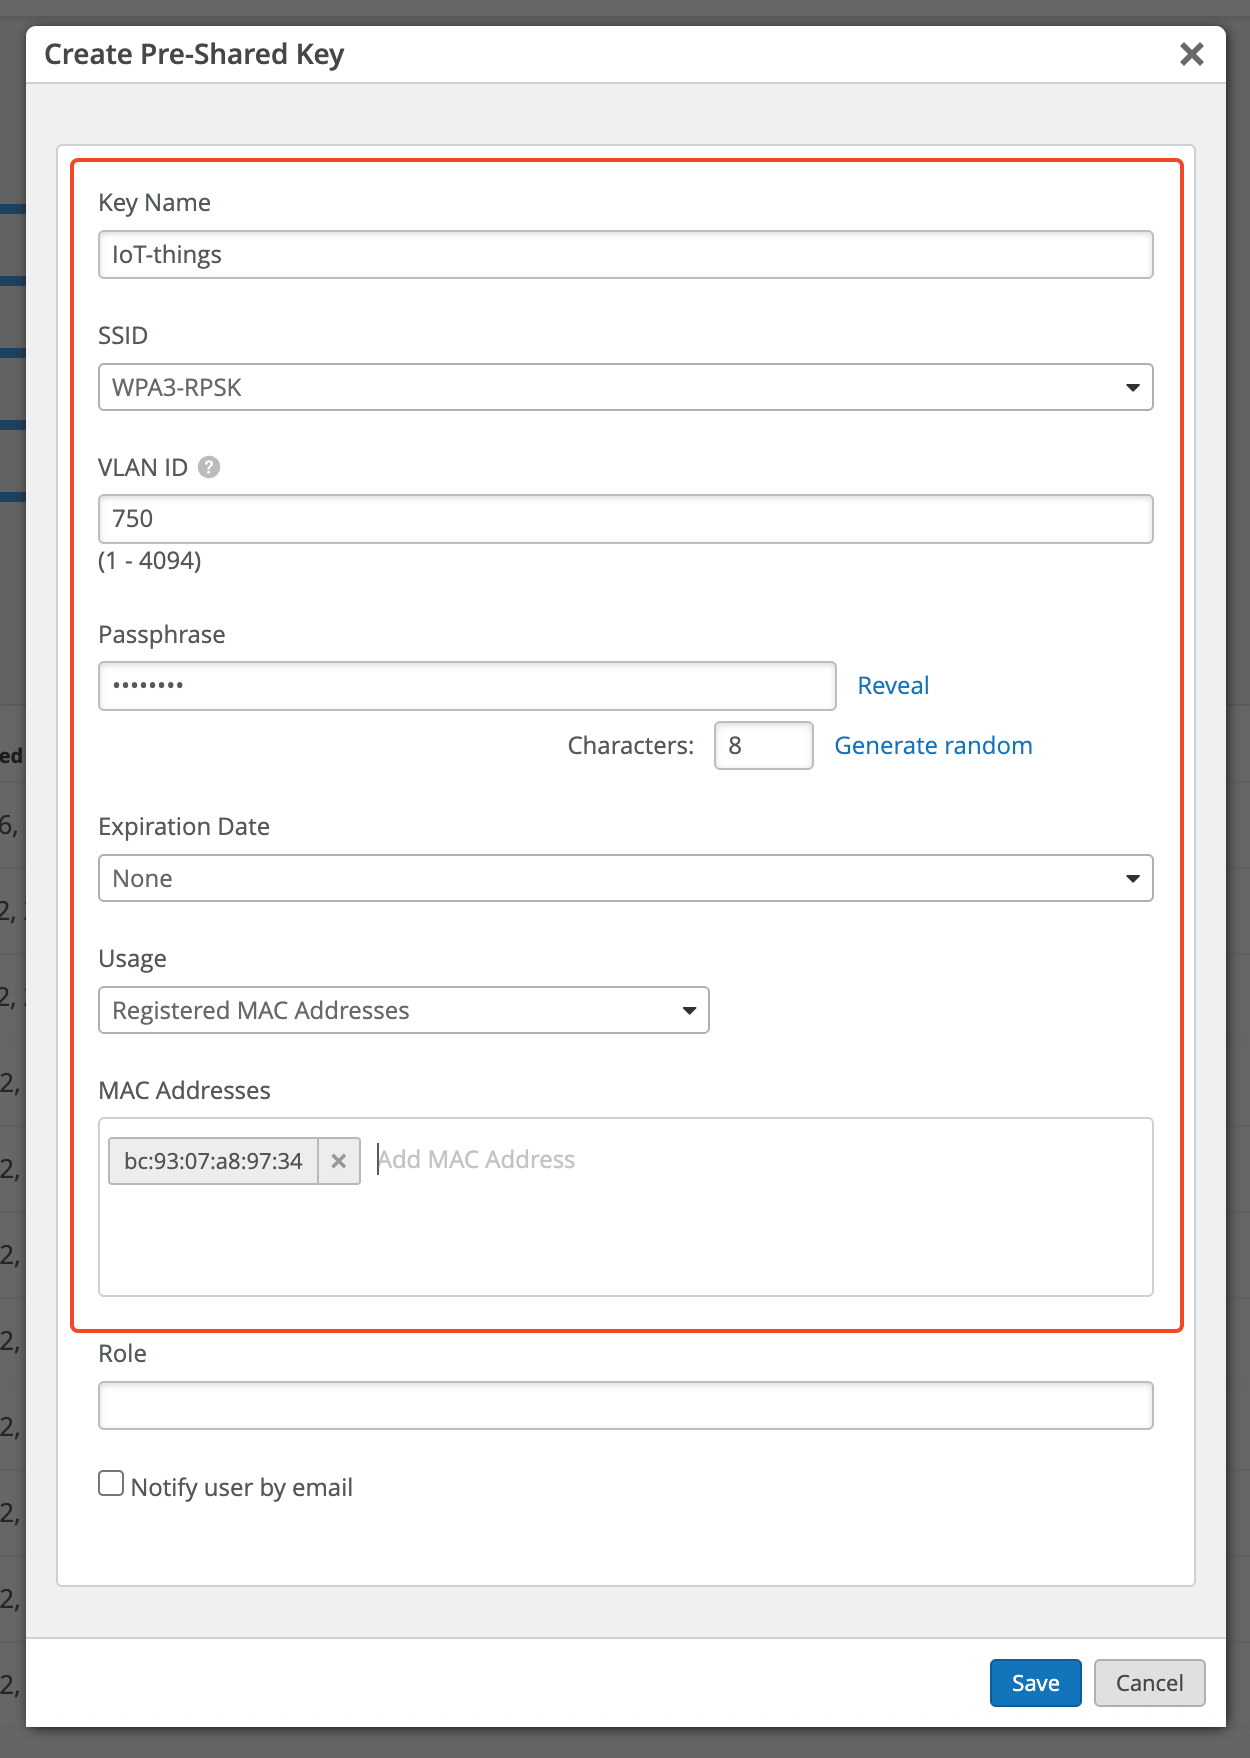The width and height of the screenshot is (1250, 1758).
Task: Remove the bc:93:07:a8:97:34 MAC address chip
Action: pyautogui.click(x=339, y=1161)
